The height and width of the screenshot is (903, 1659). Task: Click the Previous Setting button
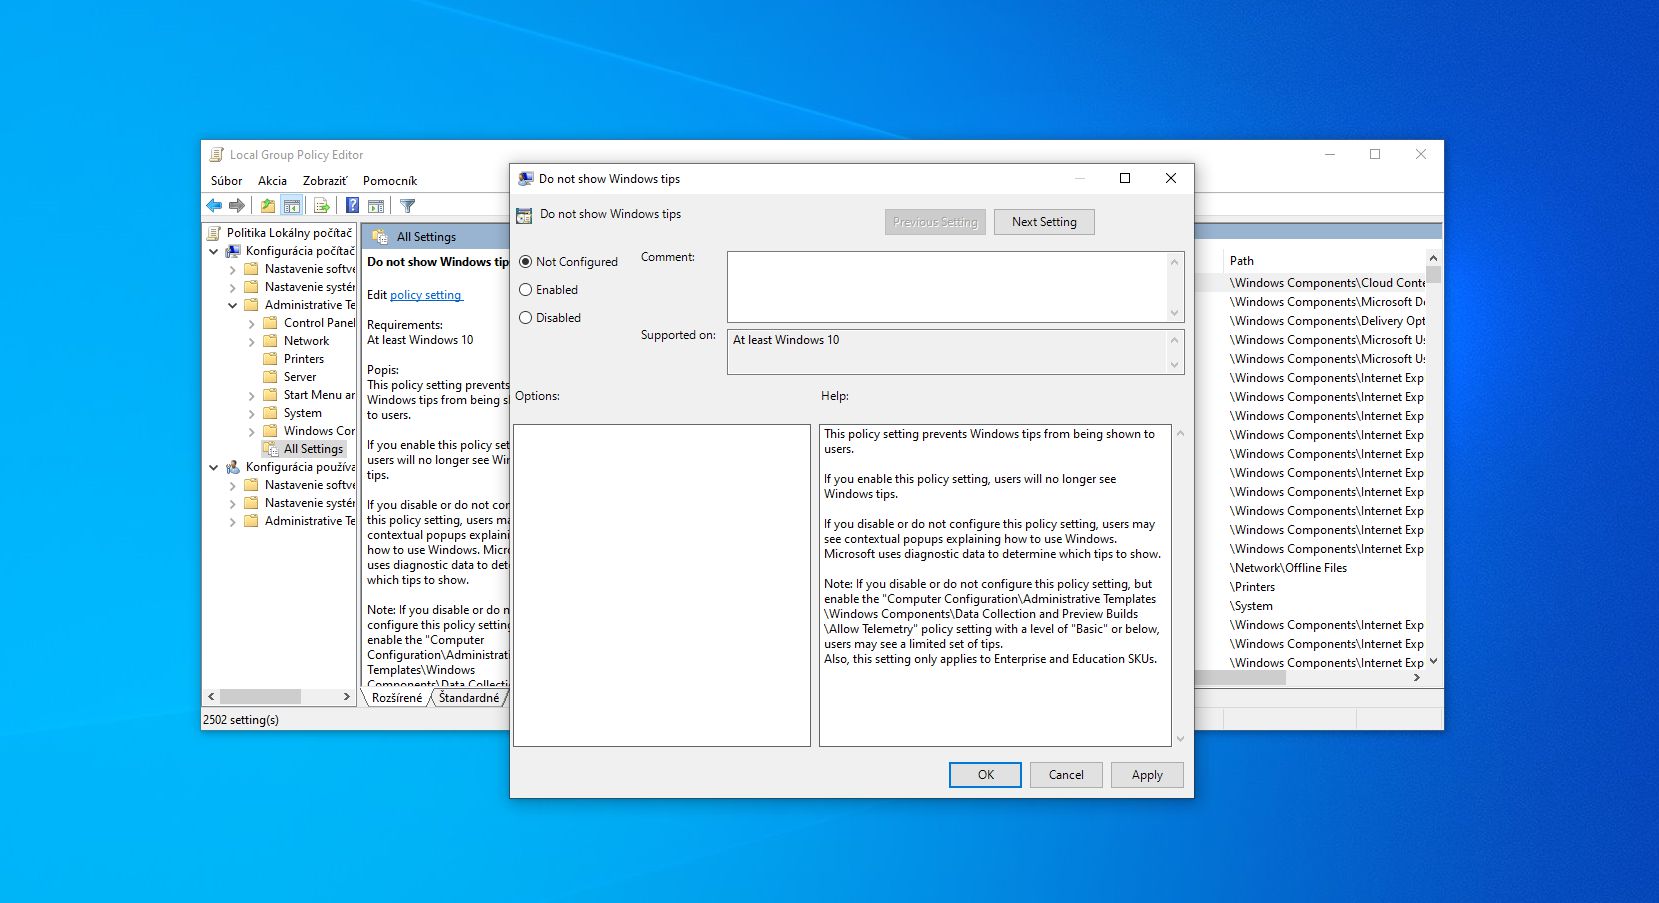(x=935, y=222)
